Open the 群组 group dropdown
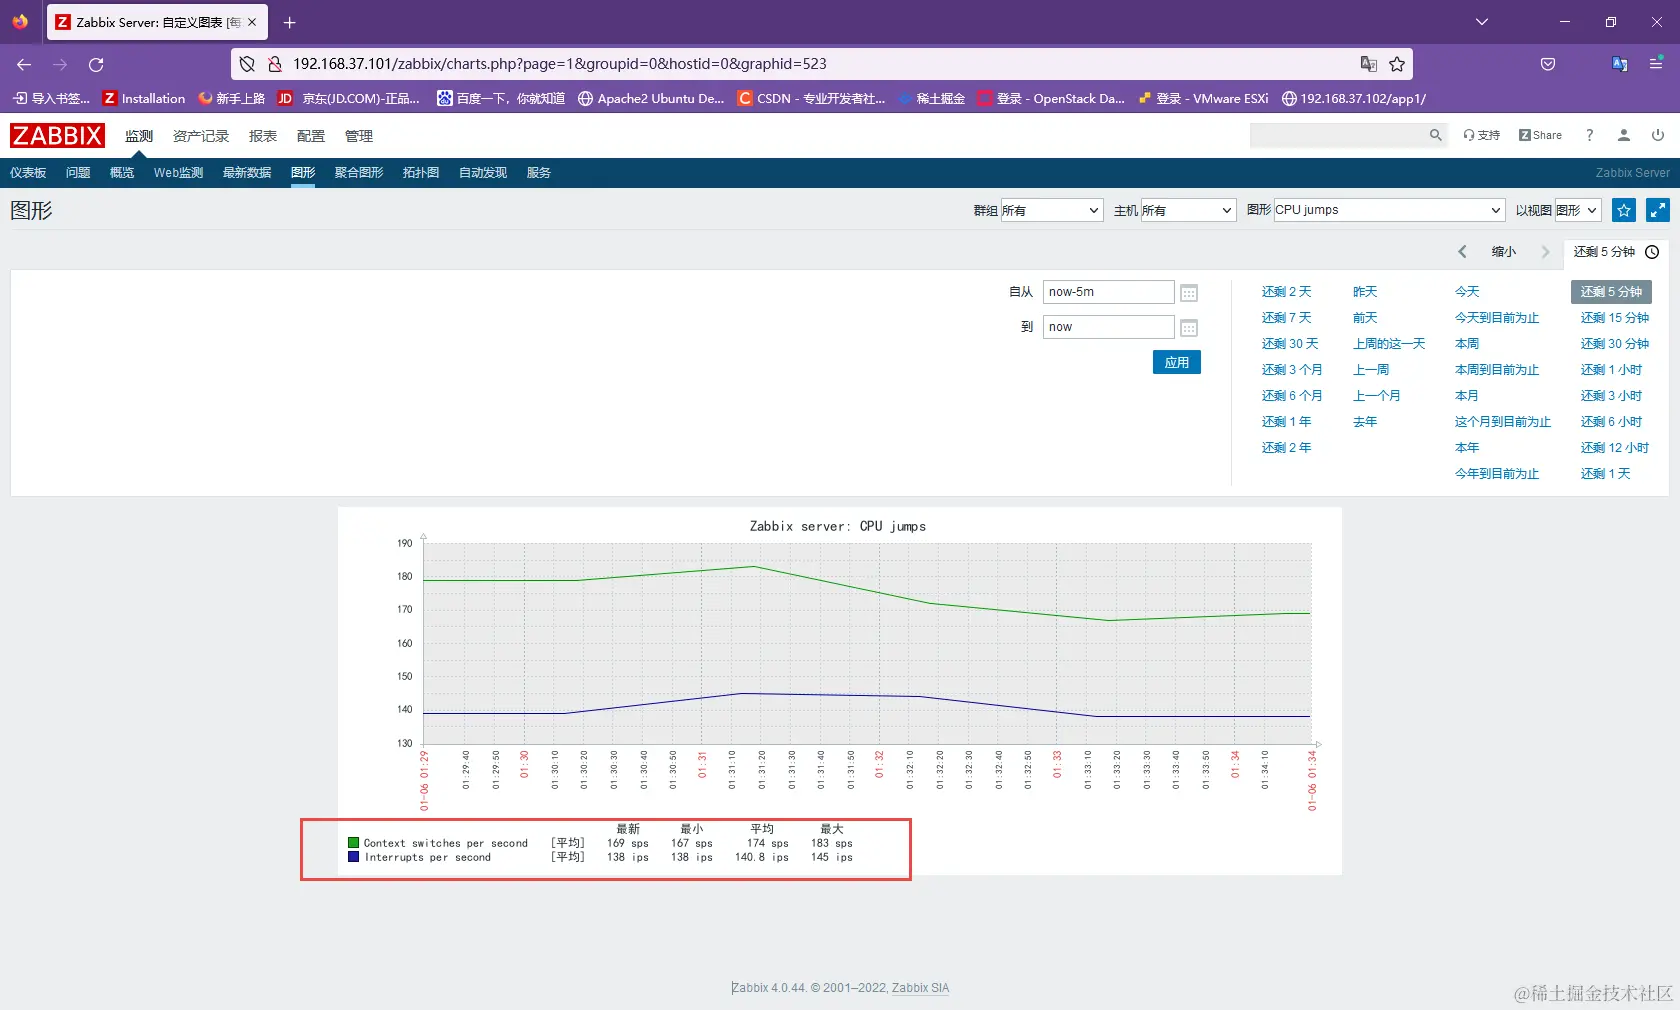Viewport: 1680px width, 1010px height. tap(1051, 210)
